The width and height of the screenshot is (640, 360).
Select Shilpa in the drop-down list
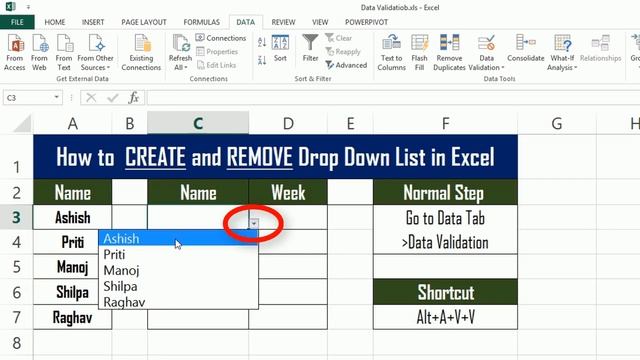(x=178, y=286)
